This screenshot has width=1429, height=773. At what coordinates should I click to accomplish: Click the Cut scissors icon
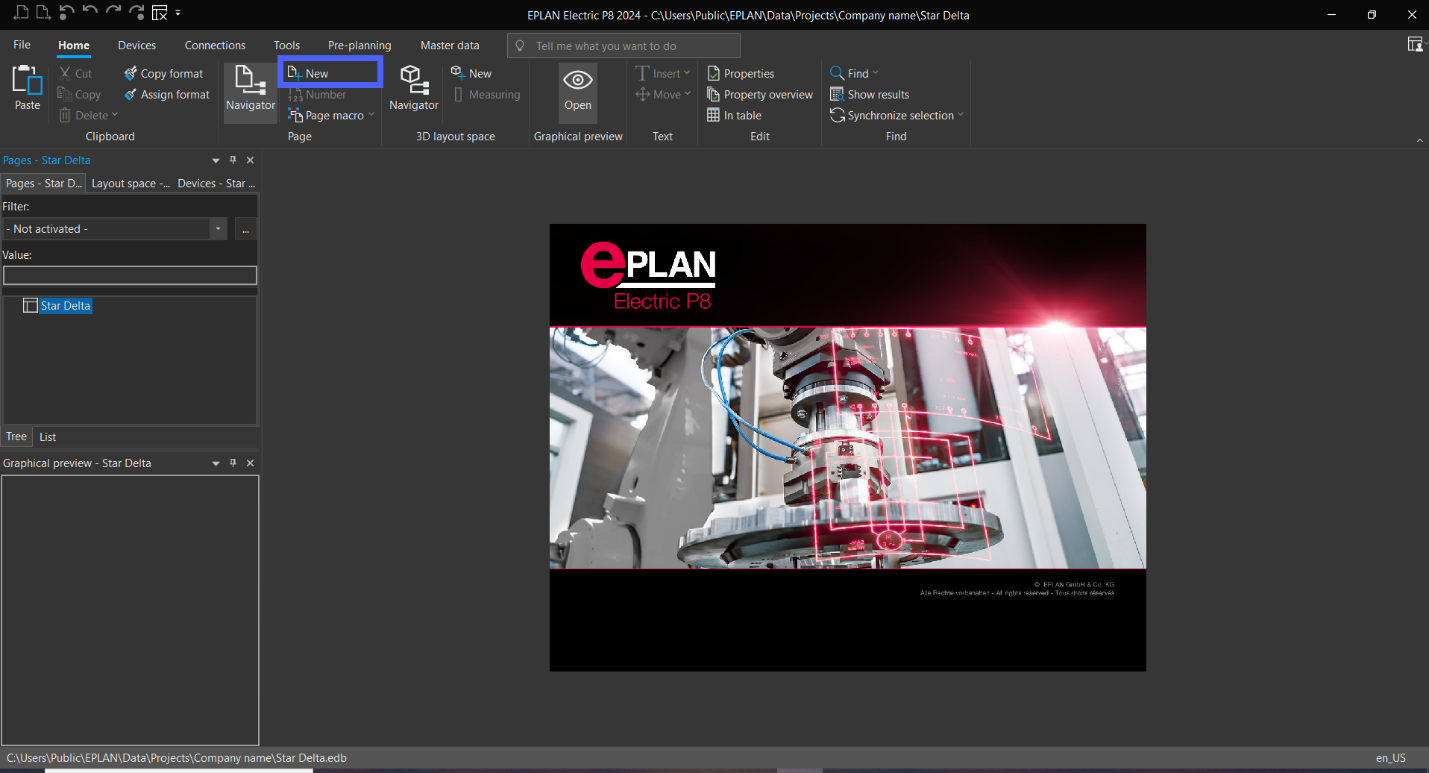65,73
